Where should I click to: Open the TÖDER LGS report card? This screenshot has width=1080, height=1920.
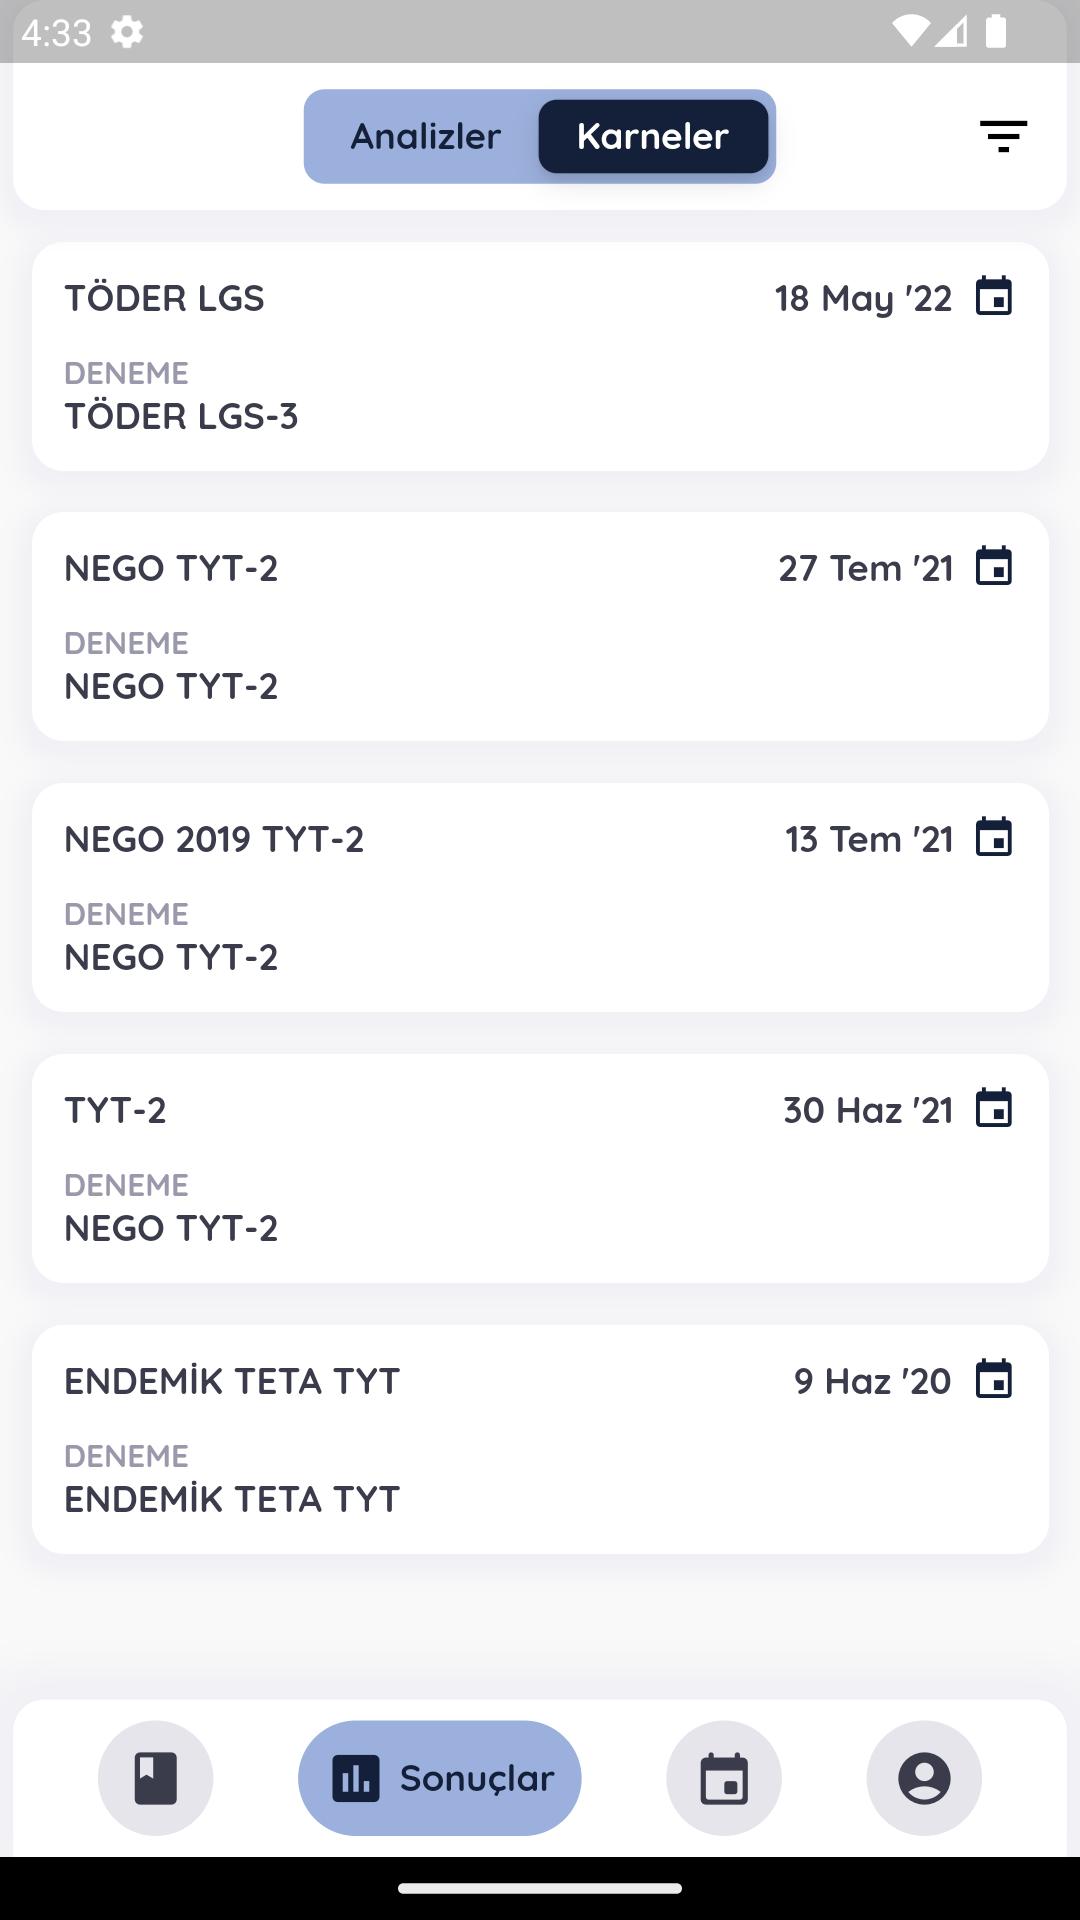tap(540, 356)
